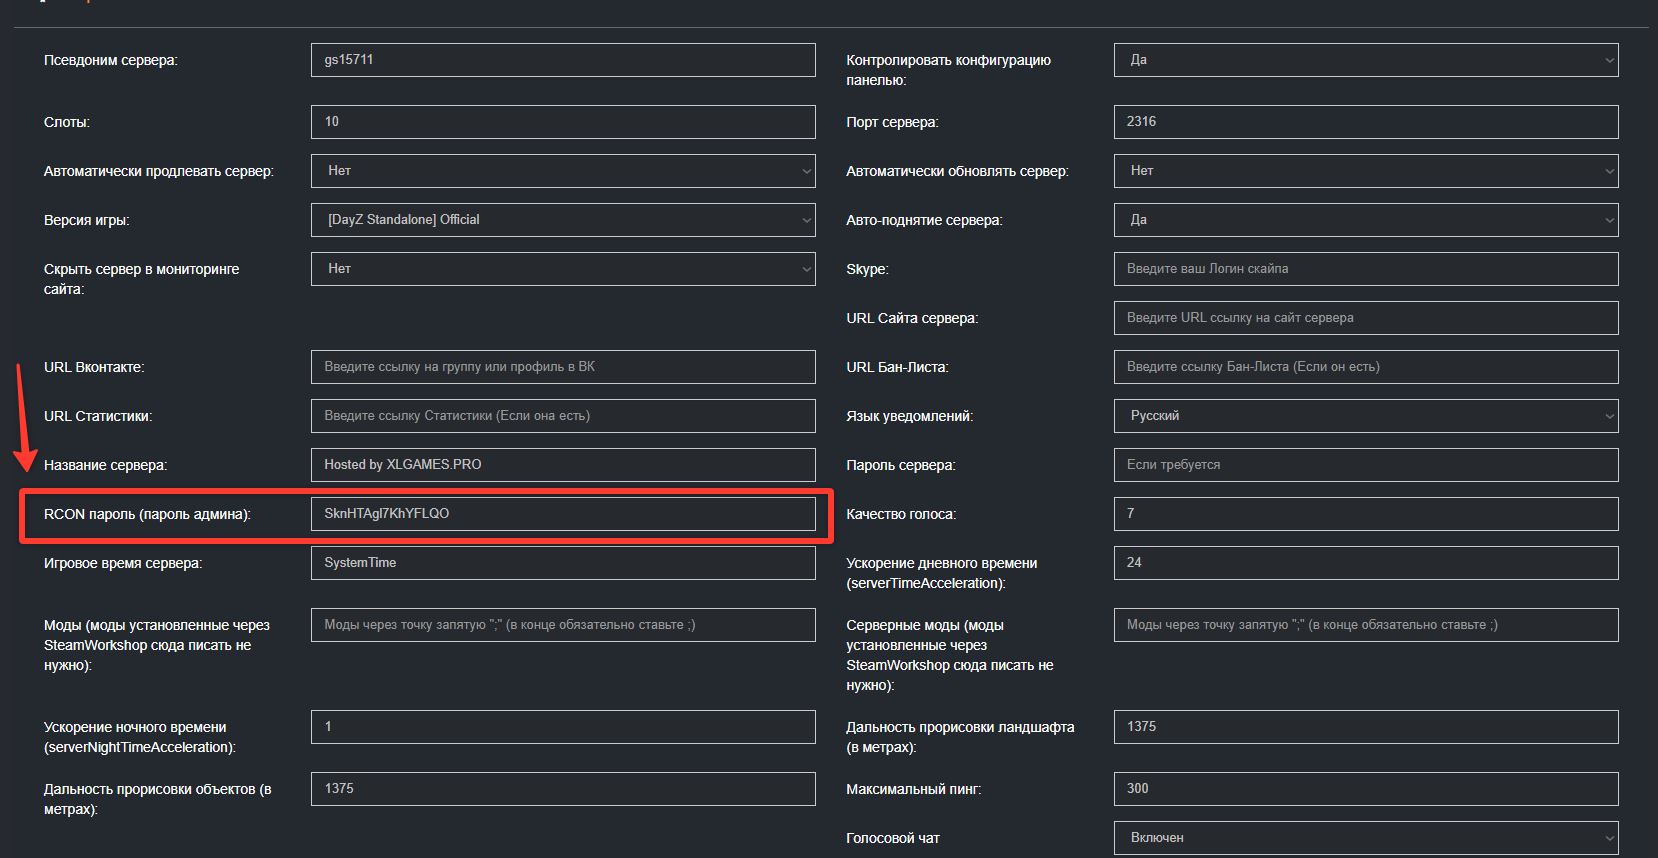Focus the 'URL Вконтакте' input field

tap(563, 367)
